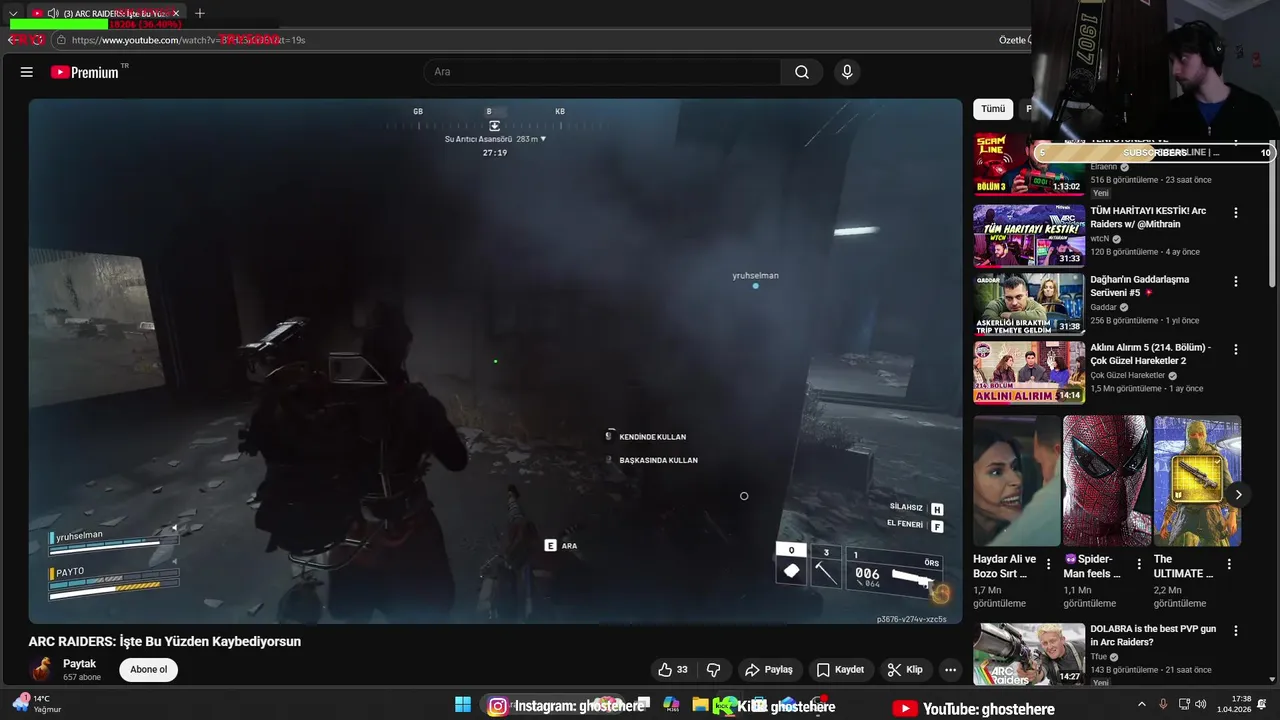Image resolution: width=1280 pixels, height=720 pixels.
Task: Click the video title ARC RAIDERS heading
Action: [165, 641]
